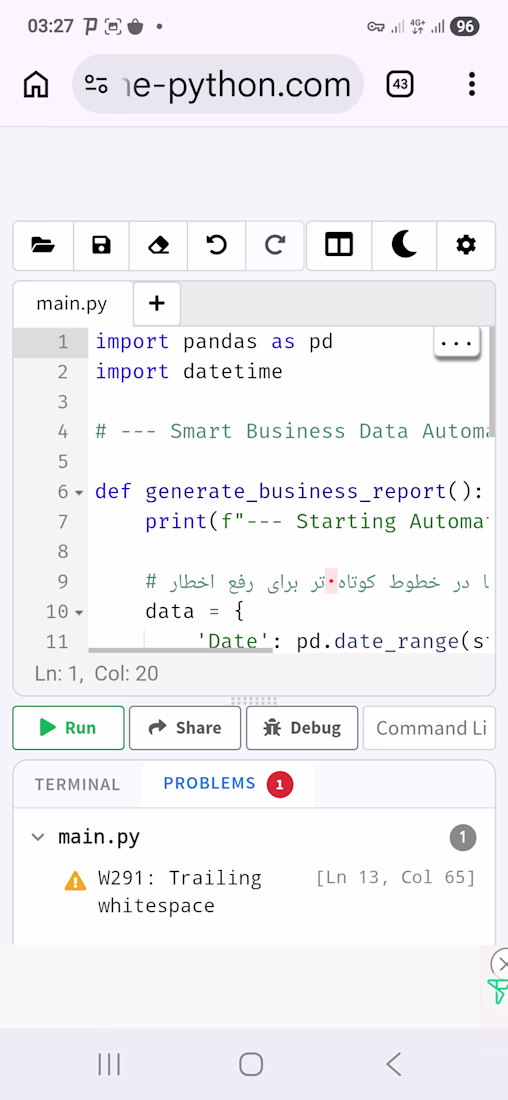Switch the editor layout with columns icon

(339, 245)
